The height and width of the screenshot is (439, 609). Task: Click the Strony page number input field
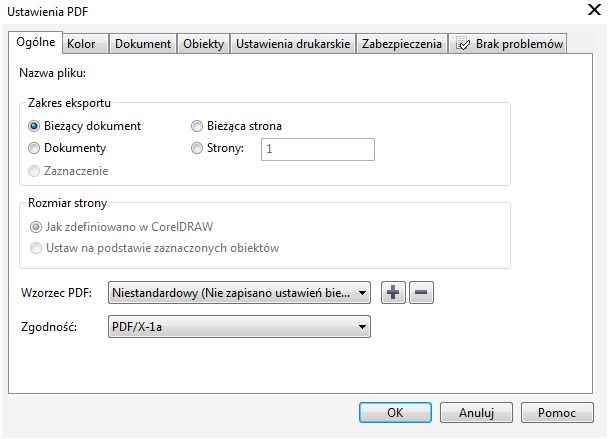click(x=317, y=149)
